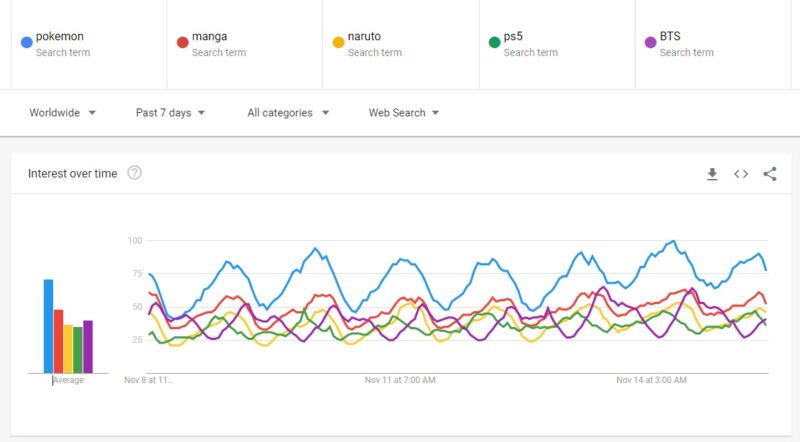Download the Interest over time chart data
The width and height of the screenshot is (800, 442).
click(x=712, y=174)
